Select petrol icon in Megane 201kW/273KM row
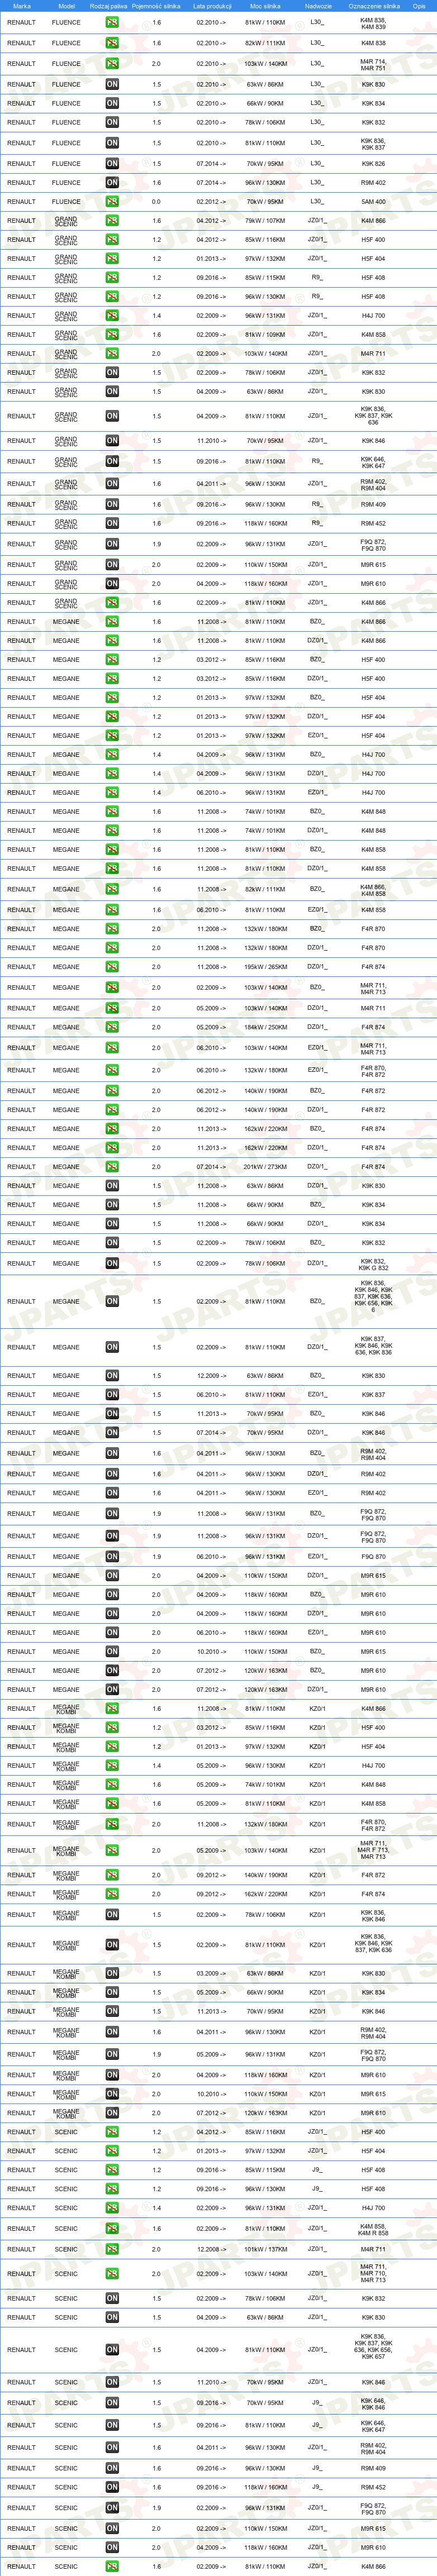Image resolution: width=437 pixels, height=2576 pixels. tap(112, 1167)
